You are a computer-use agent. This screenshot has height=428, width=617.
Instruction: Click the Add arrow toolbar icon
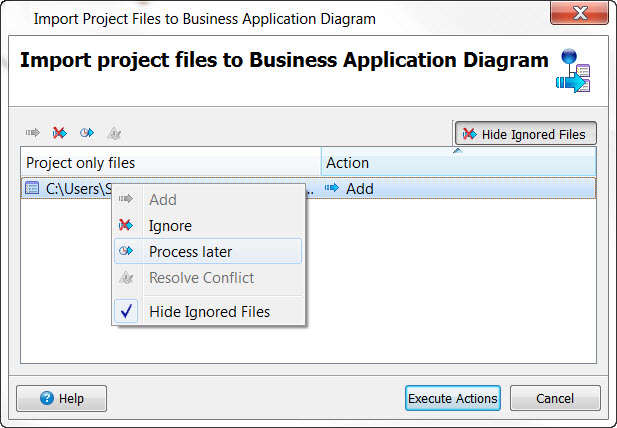coord(32,133)
